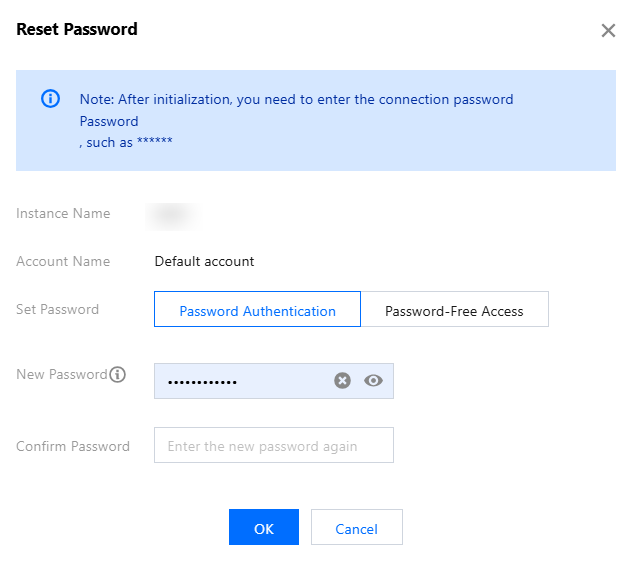Cancel the password reset

(x=357, y=527)
